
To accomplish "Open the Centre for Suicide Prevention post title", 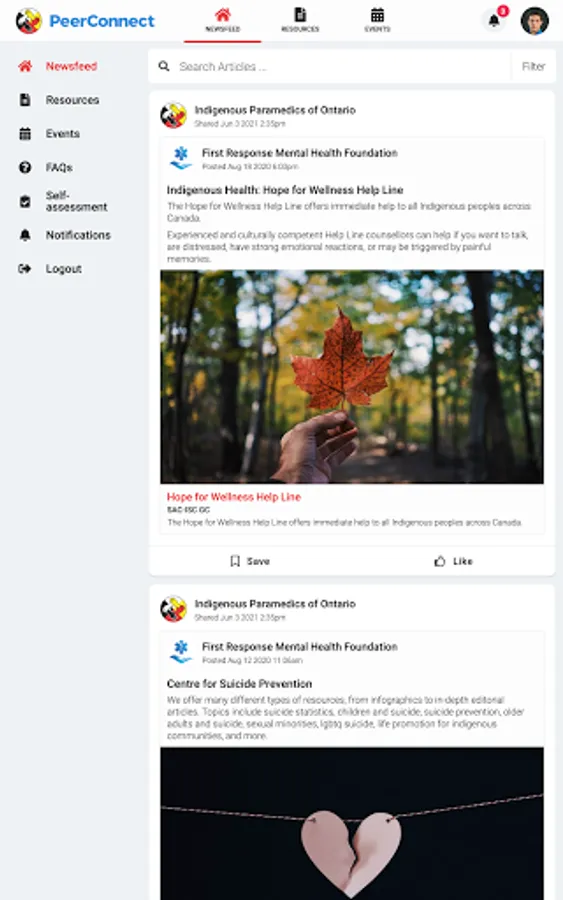I will tap(239, 684).
